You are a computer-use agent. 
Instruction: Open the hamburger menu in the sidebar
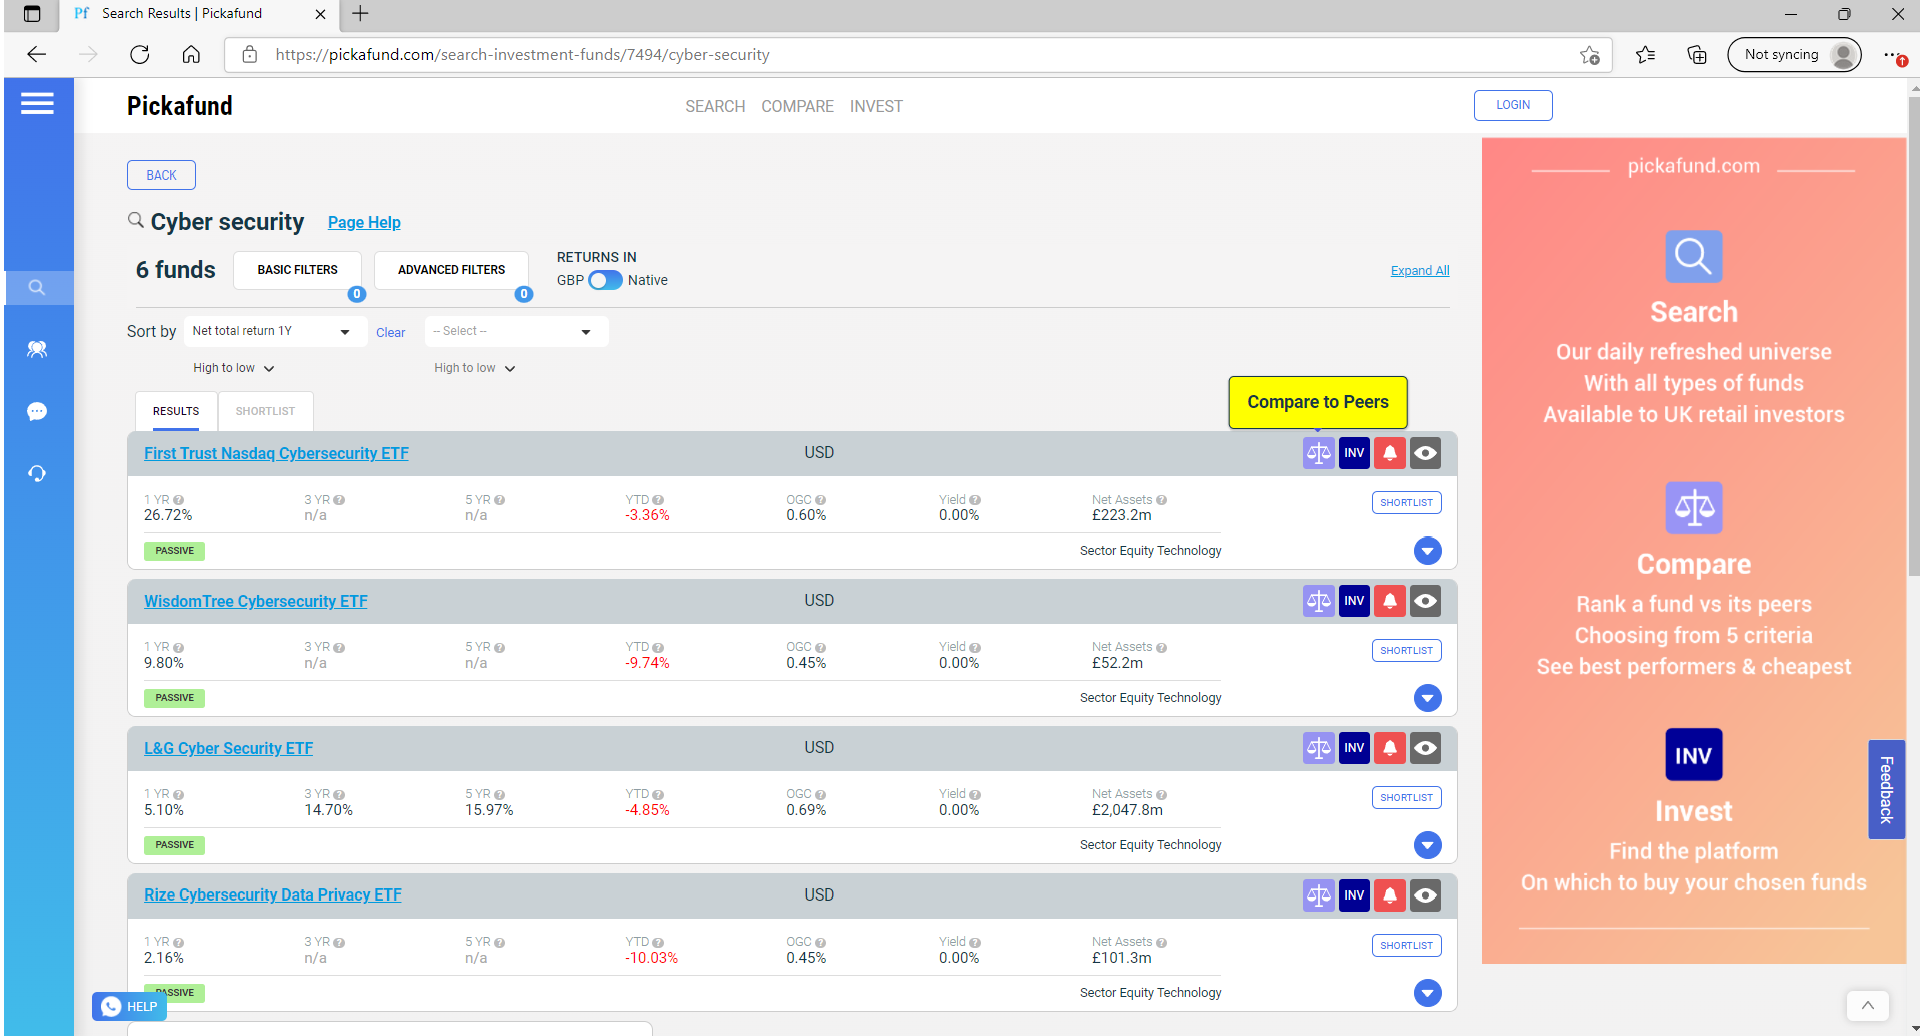pyautogui.click(x=37, y=104)
